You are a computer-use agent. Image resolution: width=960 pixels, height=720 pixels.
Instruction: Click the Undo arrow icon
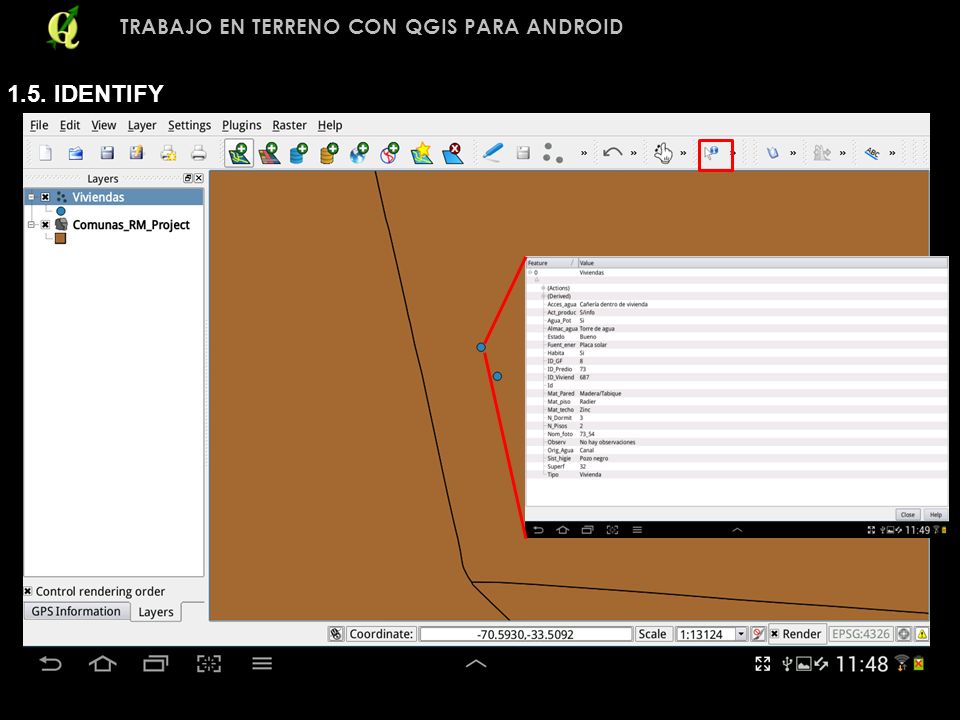[612, 152]
